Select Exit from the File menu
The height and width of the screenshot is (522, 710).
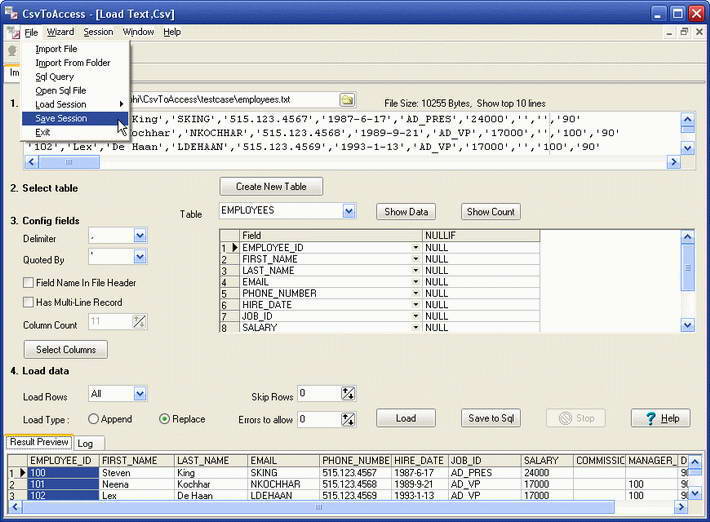coord(75,132)
